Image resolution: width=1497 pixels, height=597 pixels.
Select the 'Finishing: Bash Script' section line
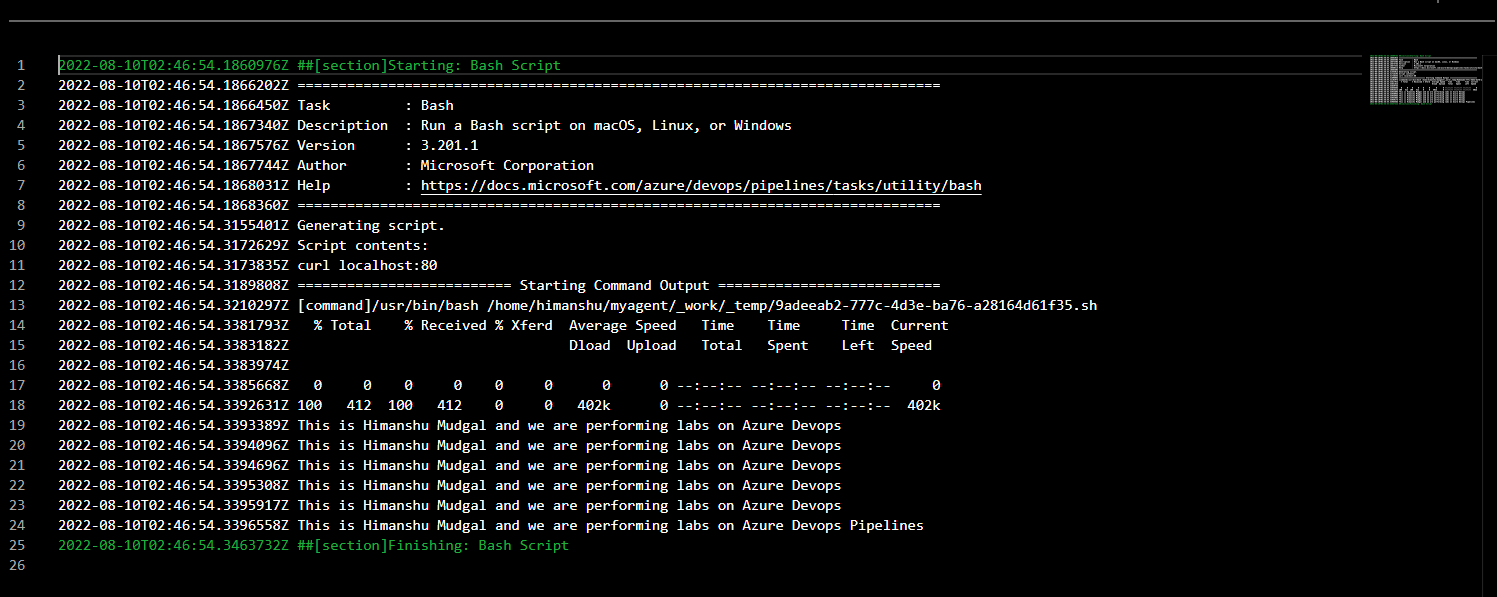click(313, 545)
